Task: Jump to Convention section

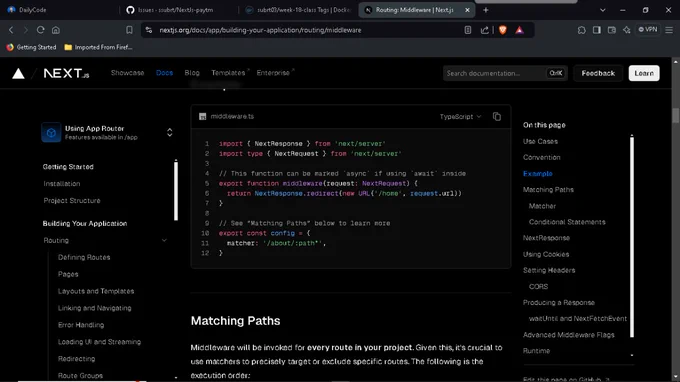Action: point(542,157)
